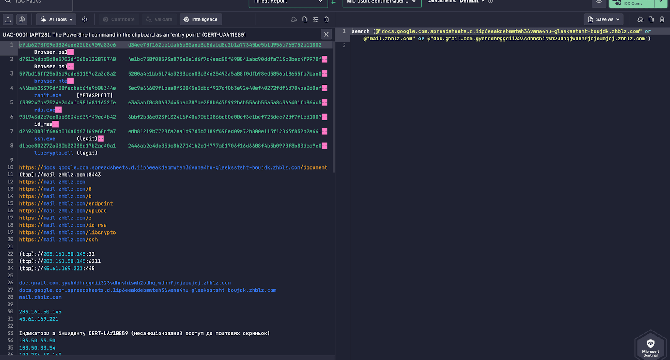Open the Microsoft Sentinel target platform dropdown

pyautogui.click(x=382, y=3)
